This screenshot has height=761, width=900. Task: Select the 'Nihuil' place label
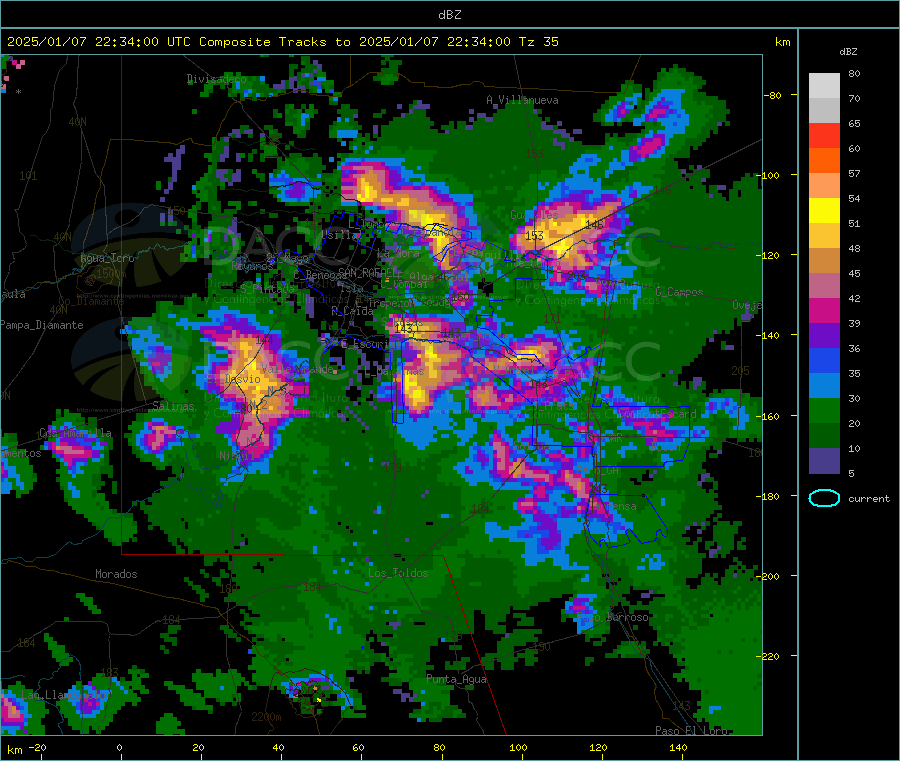pos(236,456)
